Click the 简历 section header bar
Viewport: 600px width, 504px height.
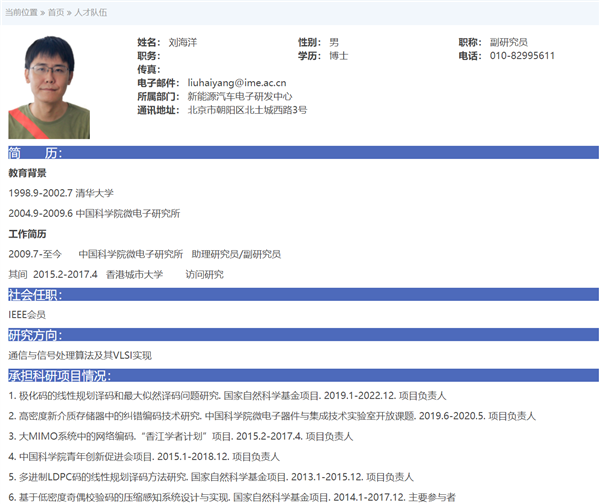pos(303,153)
